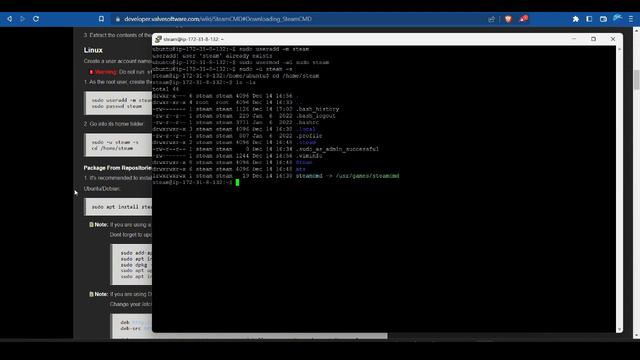Click the 'sudo -u steam -s' code block on the wiki
The width and height of the screenshot is (640, 360).
pyautogui.click(x=118, y=145)
